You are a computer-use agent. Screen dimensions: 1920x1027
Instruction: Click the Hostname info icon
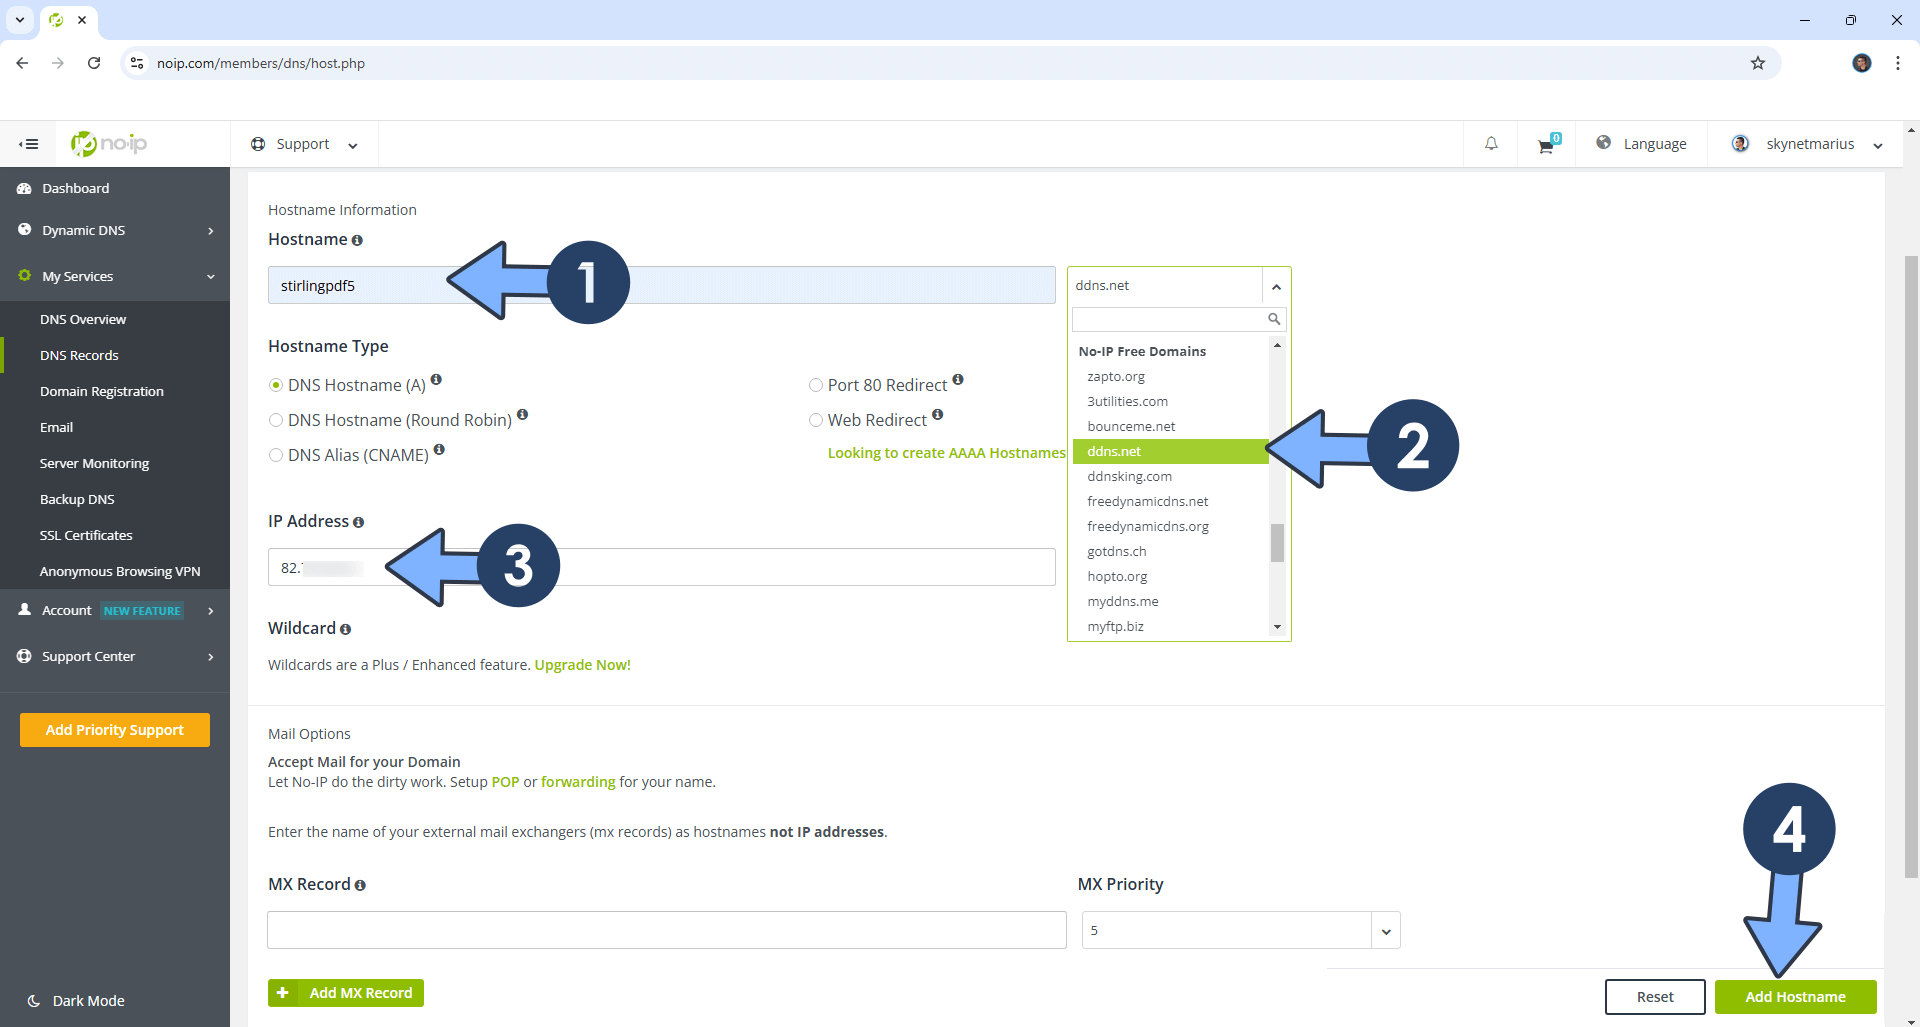click(357, 241)
